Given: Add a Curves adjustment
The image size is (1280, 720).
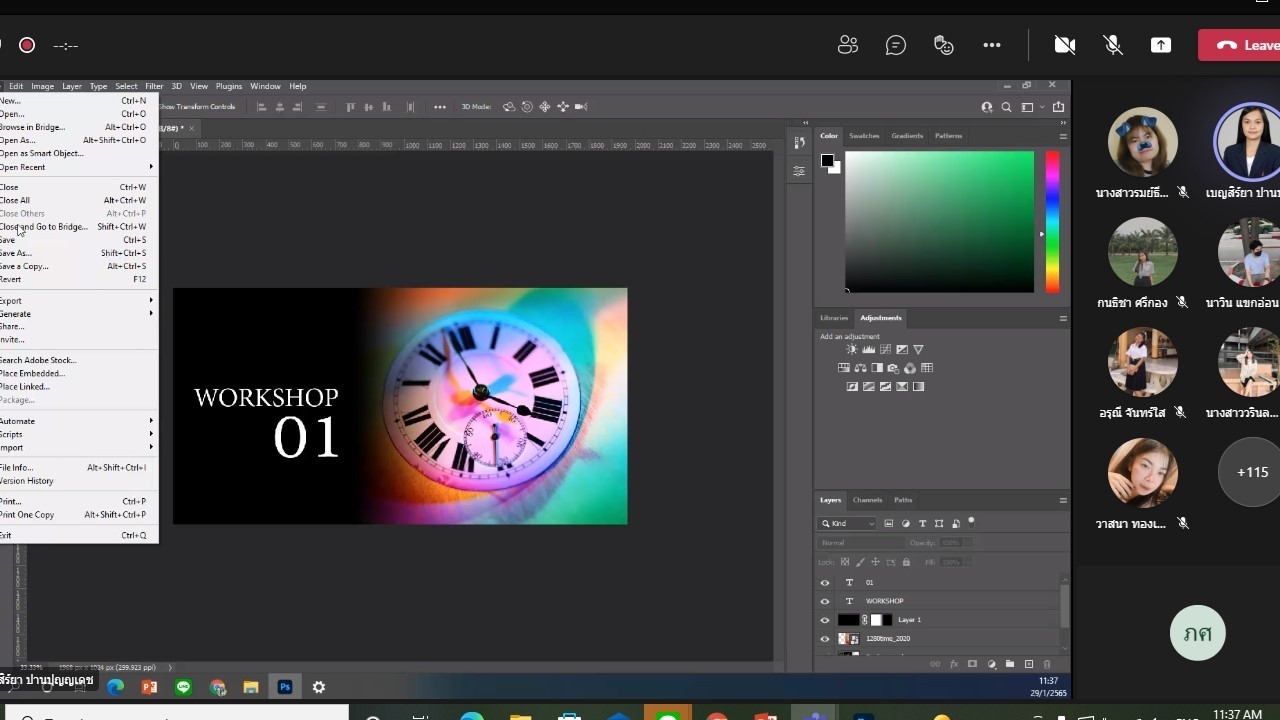Looking at the screenshot, I should (x=885, y=349).
